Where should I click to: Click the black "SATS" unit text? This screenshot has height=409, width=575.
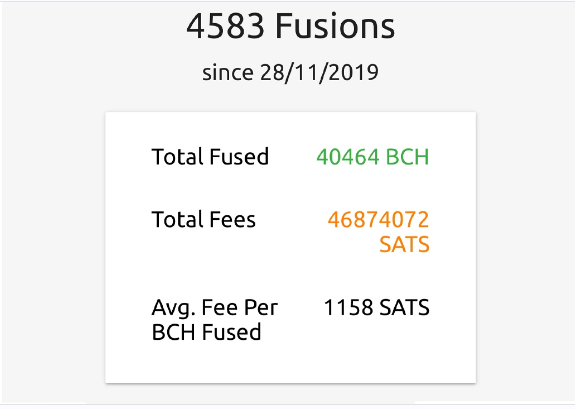[404, 307]
